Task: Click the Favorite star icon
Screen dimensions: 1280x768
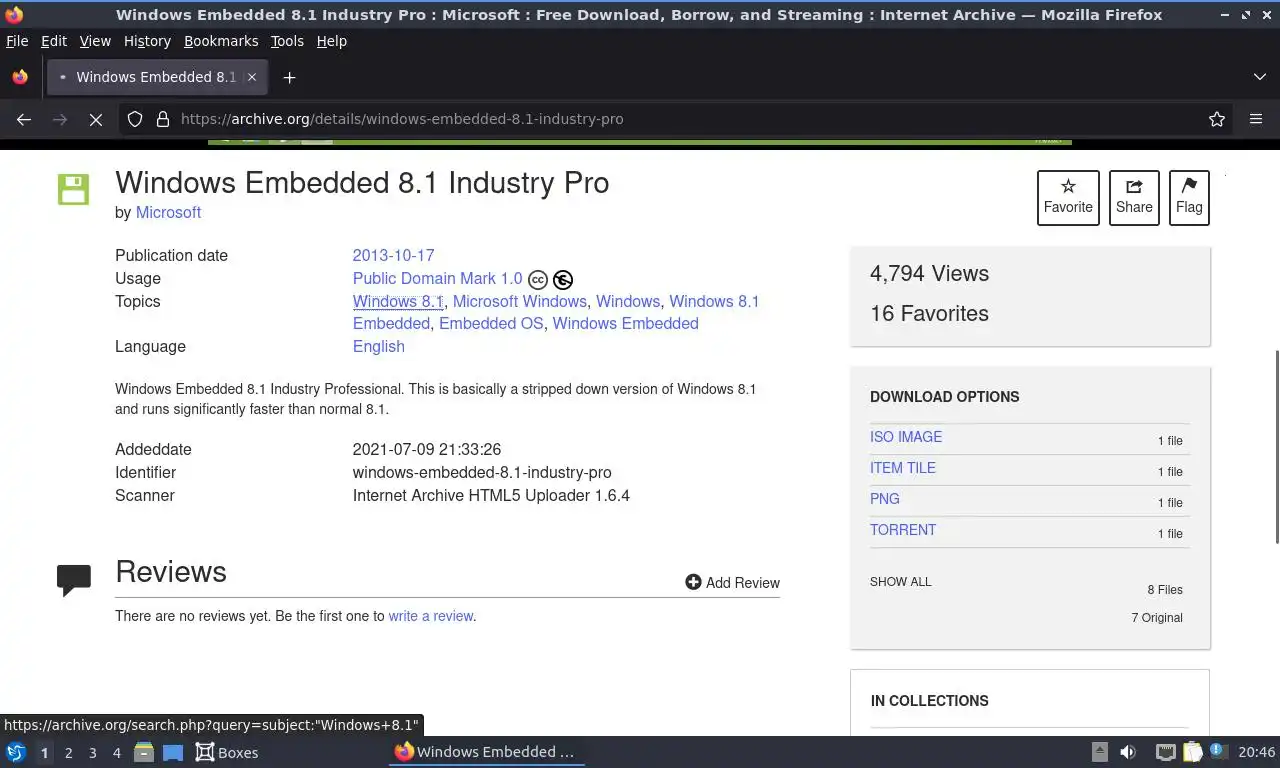Action: (x=1068, y=187)
